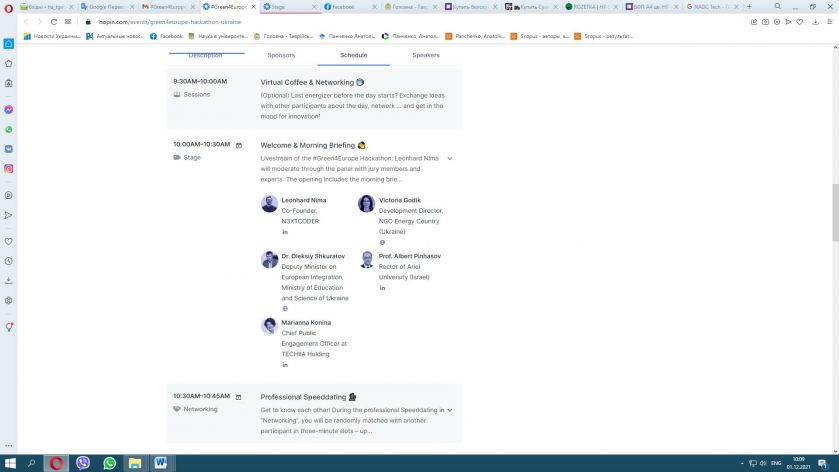Add Professional Speeddating to calendar
The image size is (839, 472).
pos(239,397)
